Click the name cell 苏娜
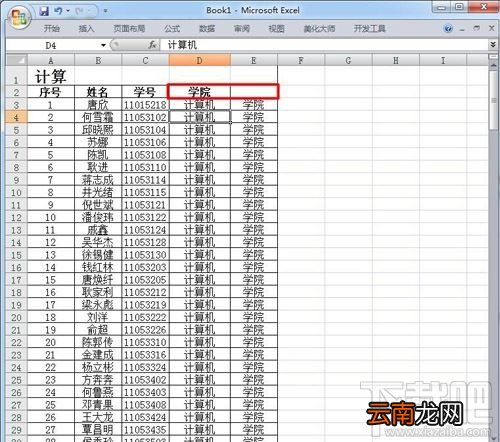500x442 pixels. (x=98, y=142)
